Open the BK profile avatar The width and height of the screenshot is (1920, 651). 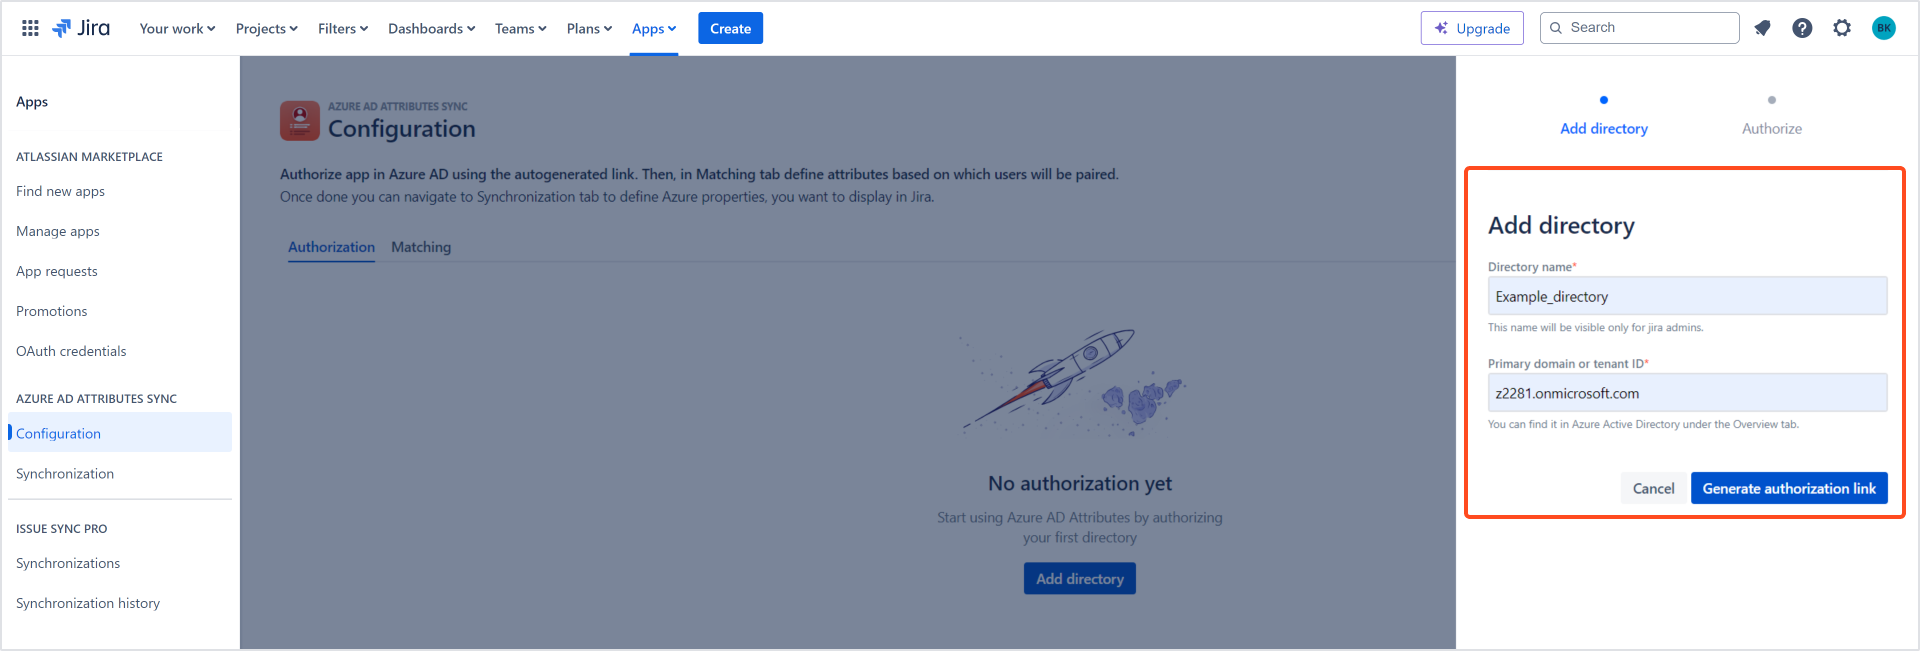click(x=1883, y=28)
